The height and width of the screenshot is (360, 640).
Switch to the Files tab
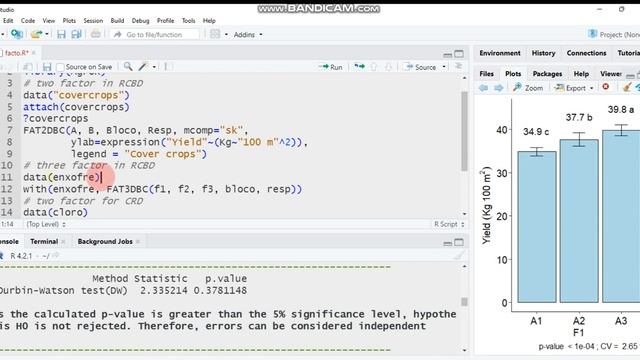tap(486, 74)
